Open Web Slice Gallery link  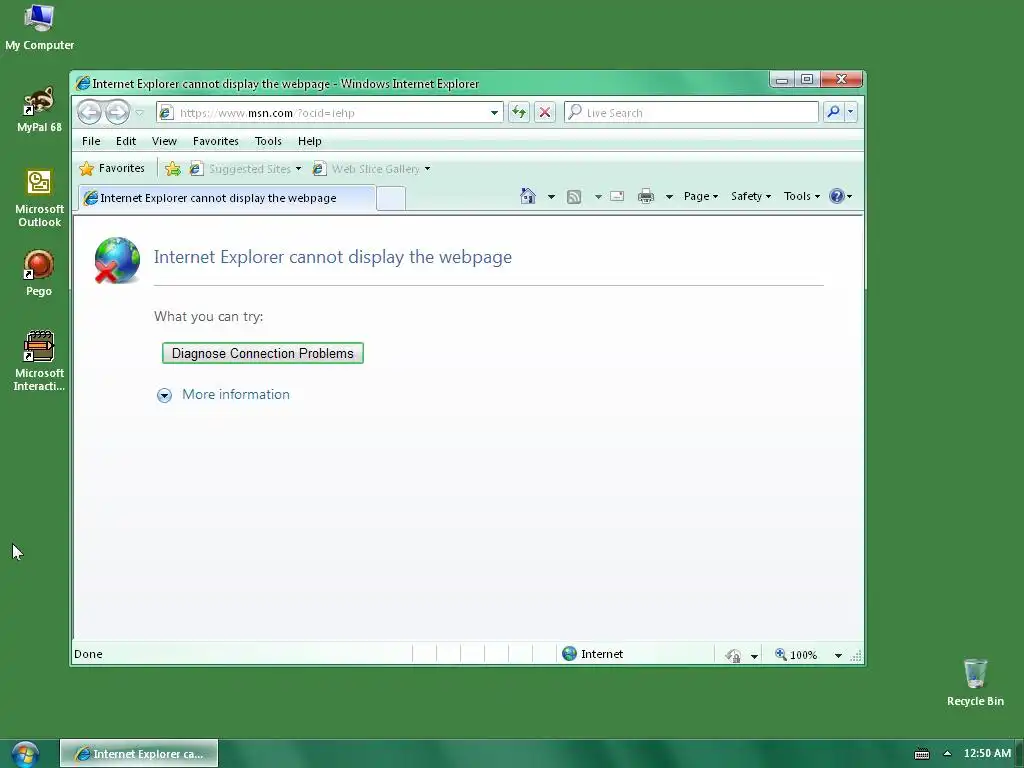click(x=371, y=169)
